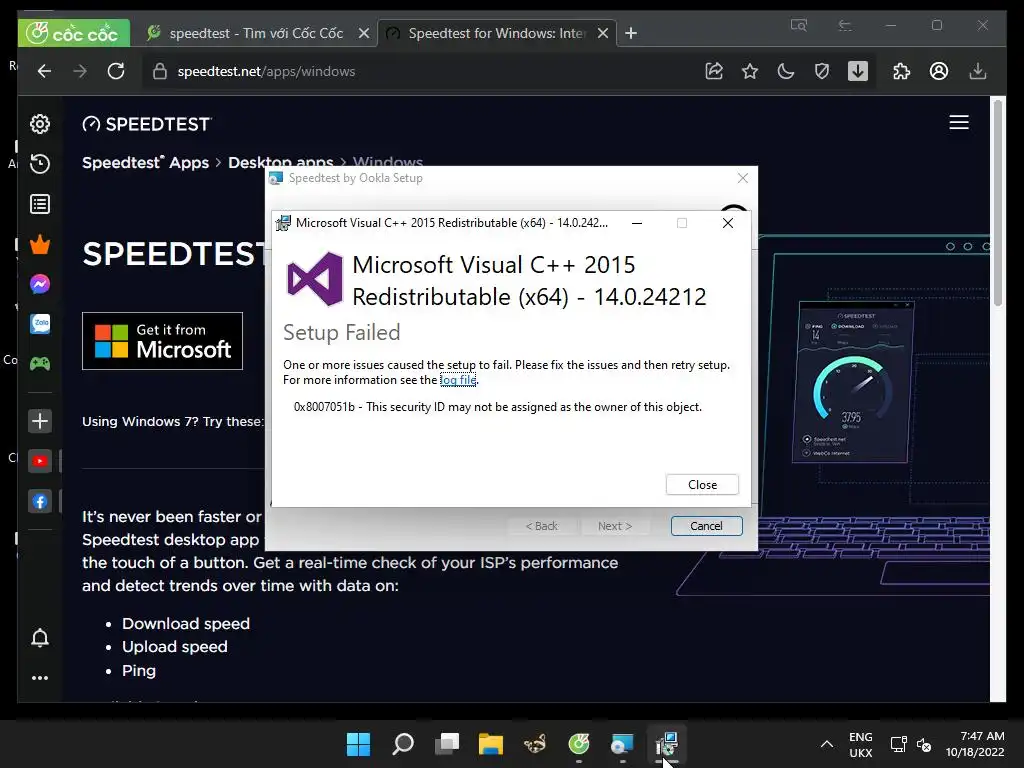The image size is (1024, 768).
Task: Open the shield ad-block icon
Action: (x=822, y=71)
